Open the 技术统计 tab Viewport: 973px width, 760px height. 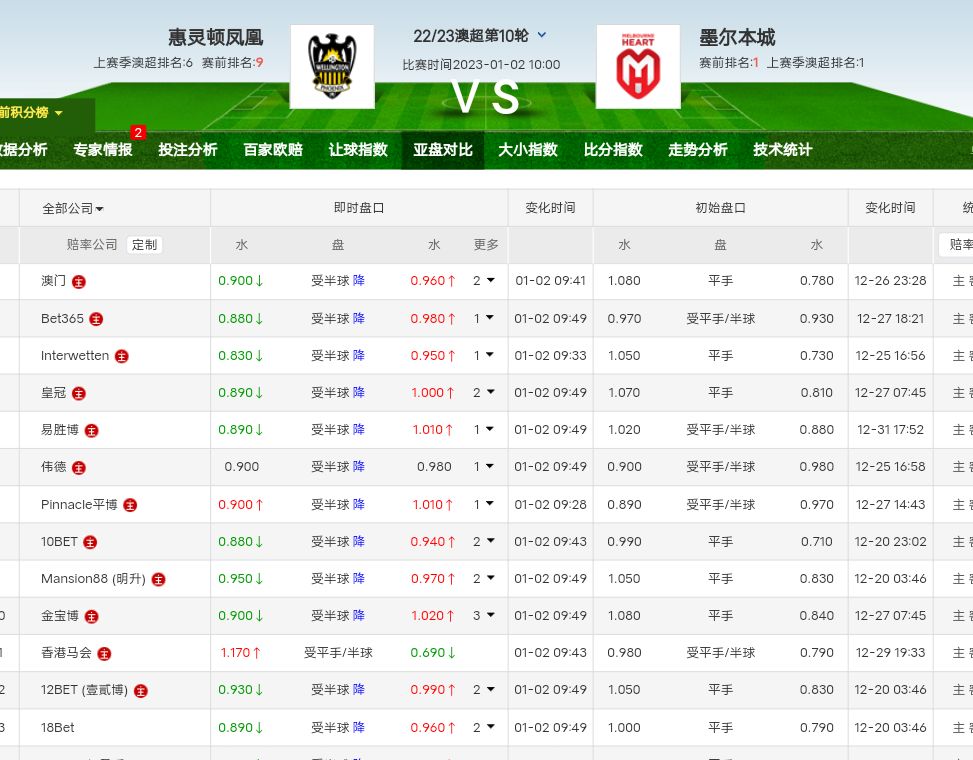pyautogui.click(x=783, y=150)
